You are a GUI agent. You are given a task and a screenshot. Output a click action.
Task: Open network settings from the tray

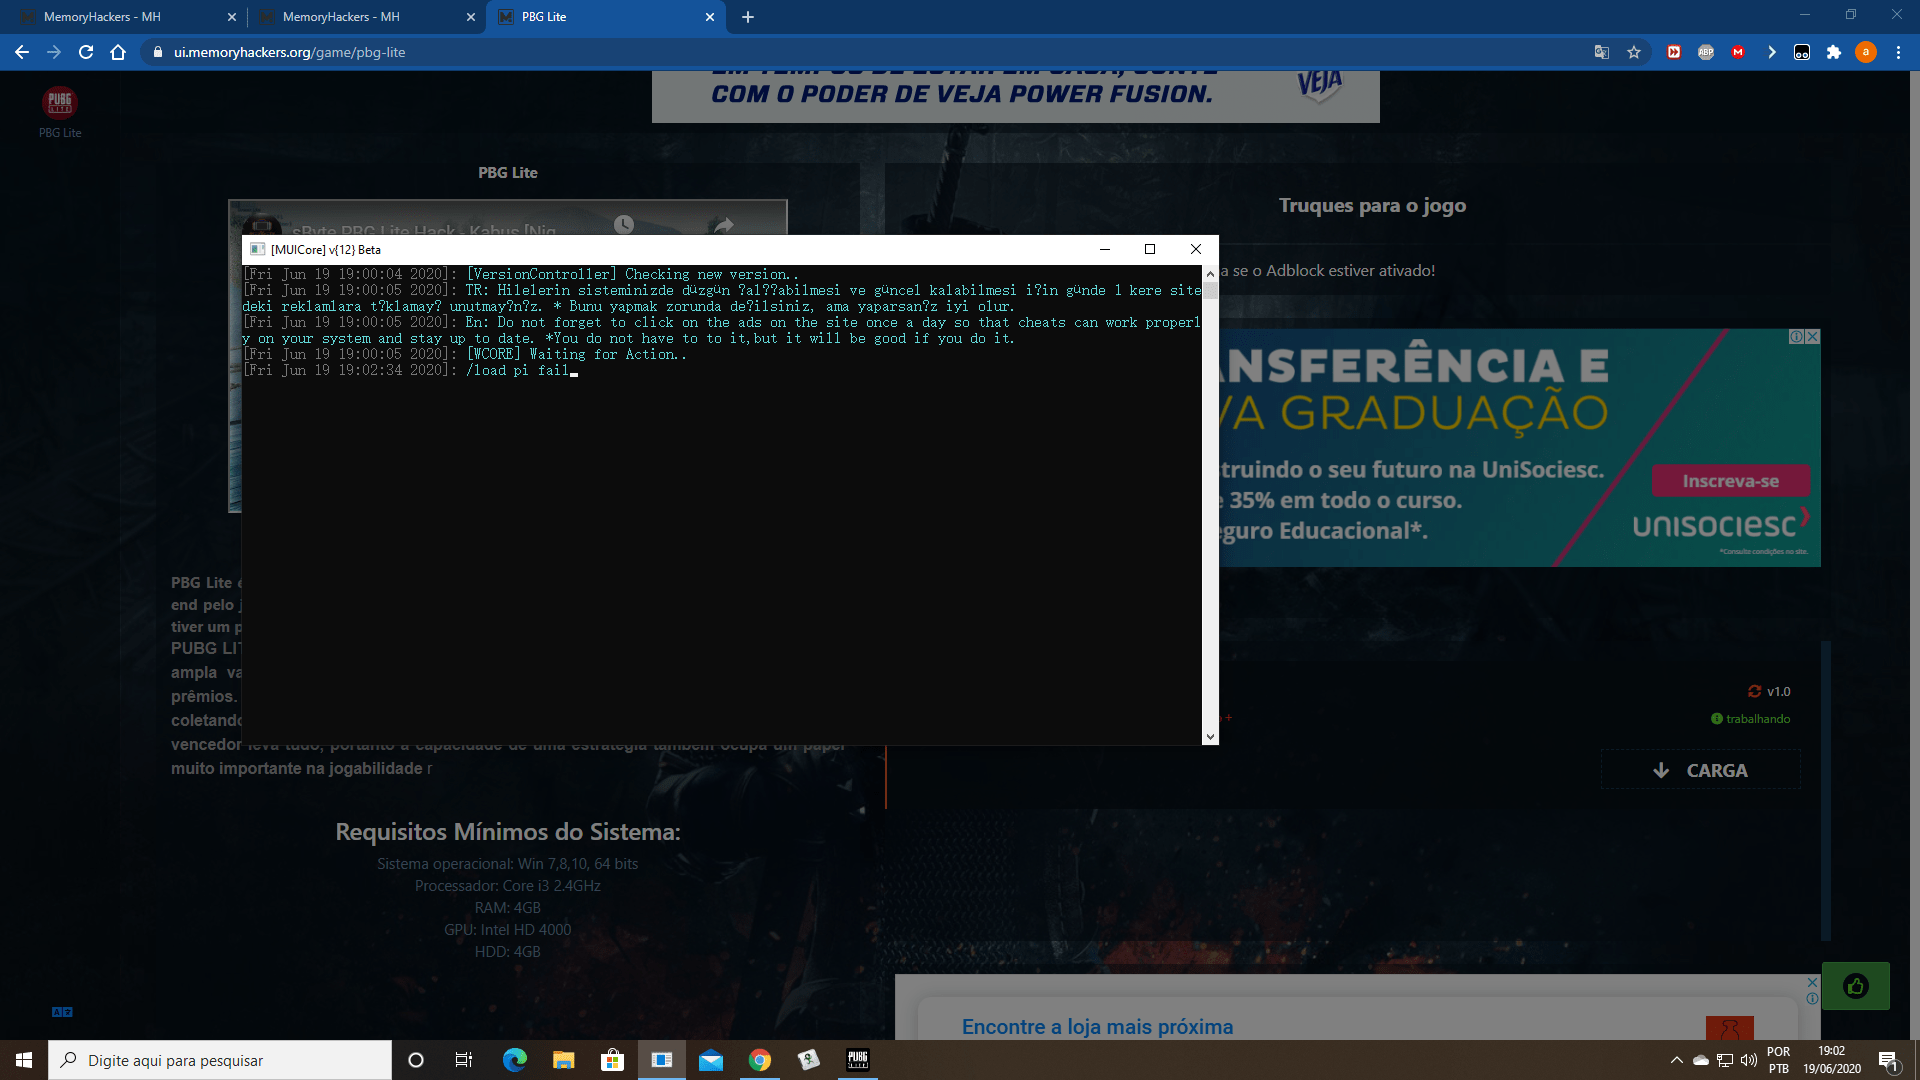(1725, 1060)
